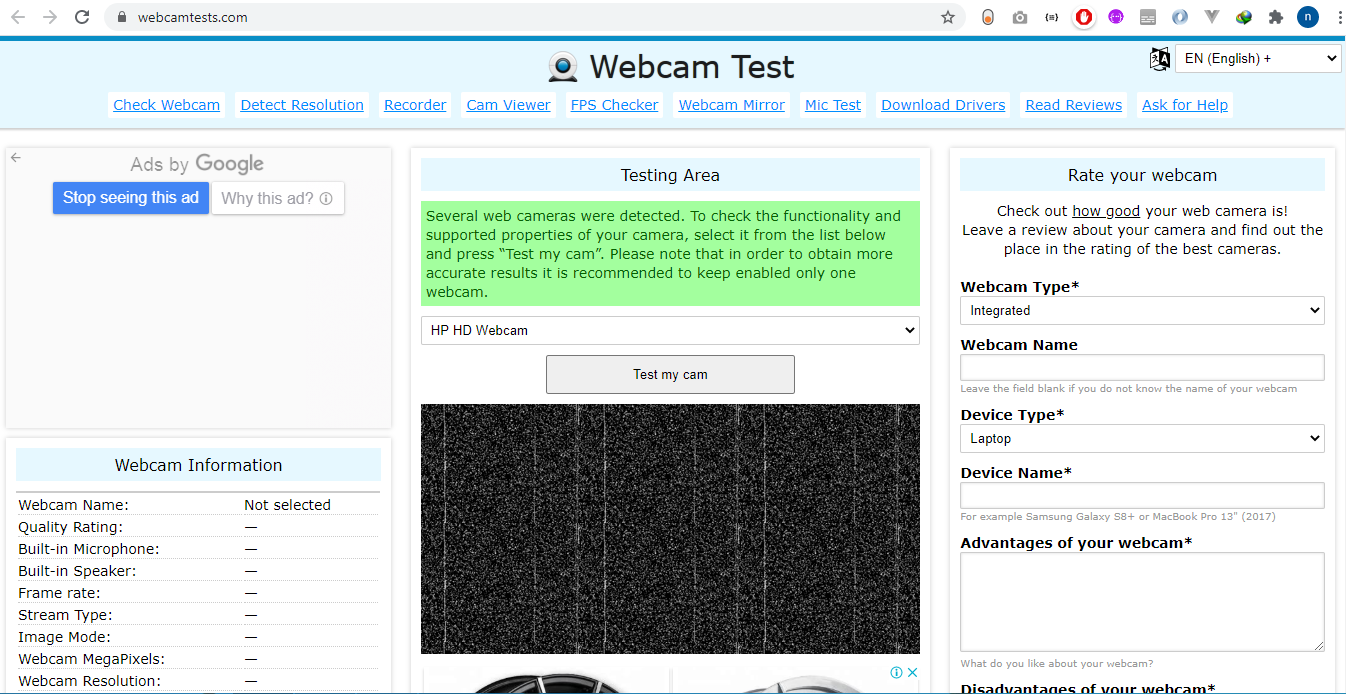
Task: Open the browser Extensions puzzle-piece icon
Action: point(1276,16)
